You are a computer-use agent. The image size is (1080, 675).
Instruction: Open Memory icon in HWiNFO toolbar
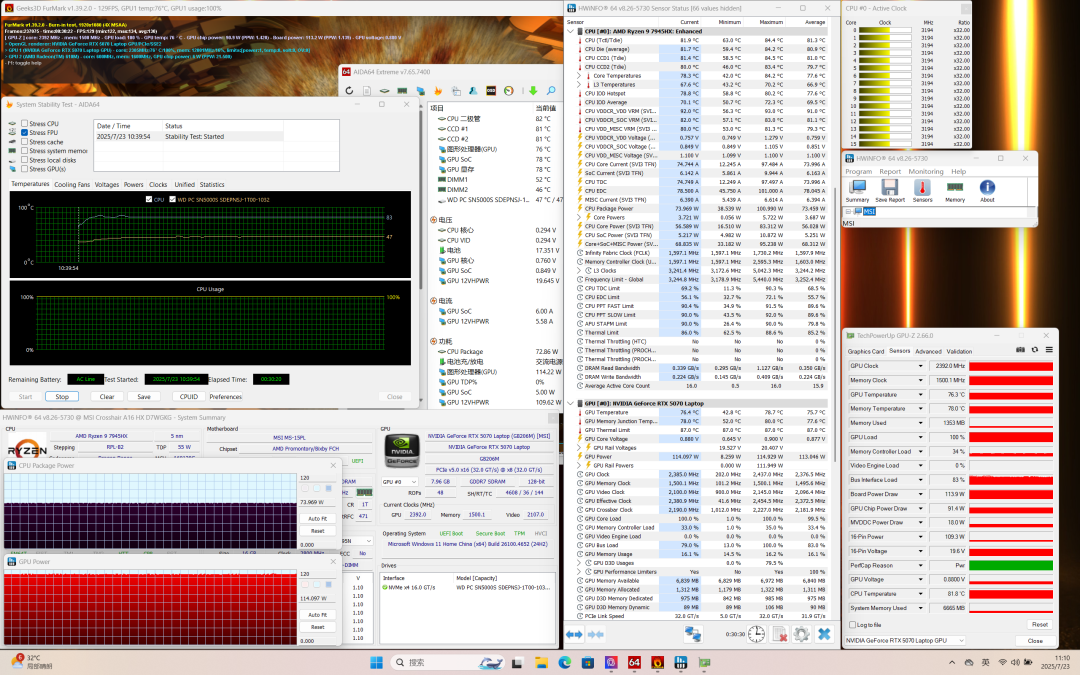pos(955,191)
